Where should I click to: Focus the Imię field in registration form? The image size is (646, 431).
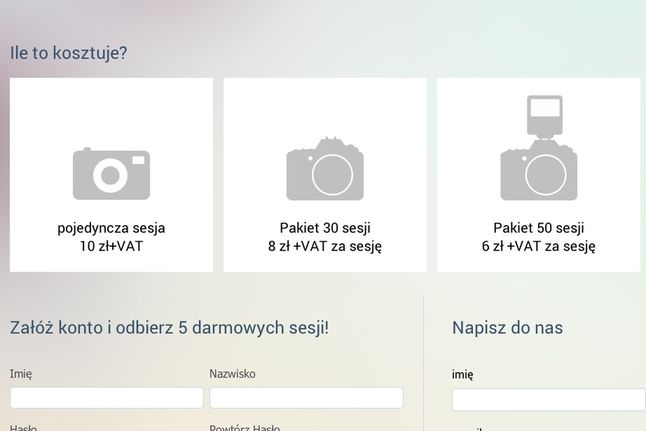coord(106,398)
